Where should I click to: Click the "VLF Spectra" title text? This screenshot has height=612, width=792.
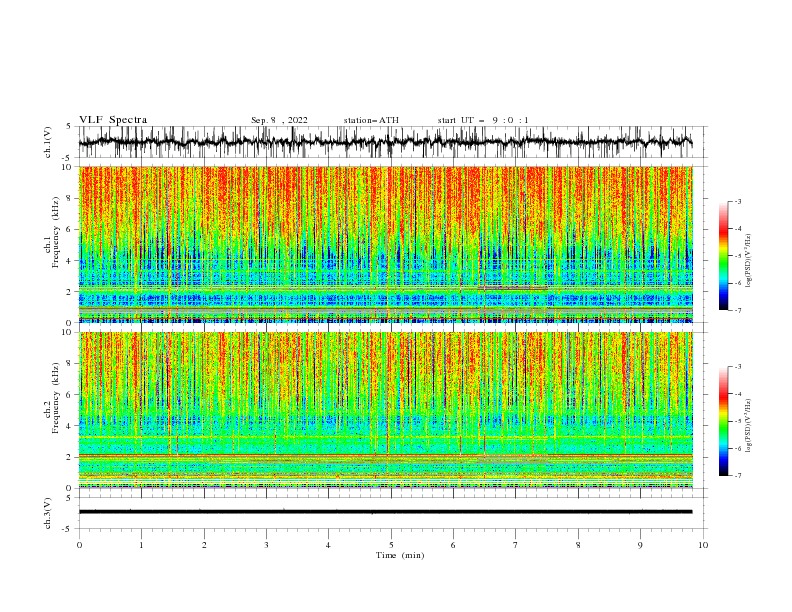tap(113, 120)
